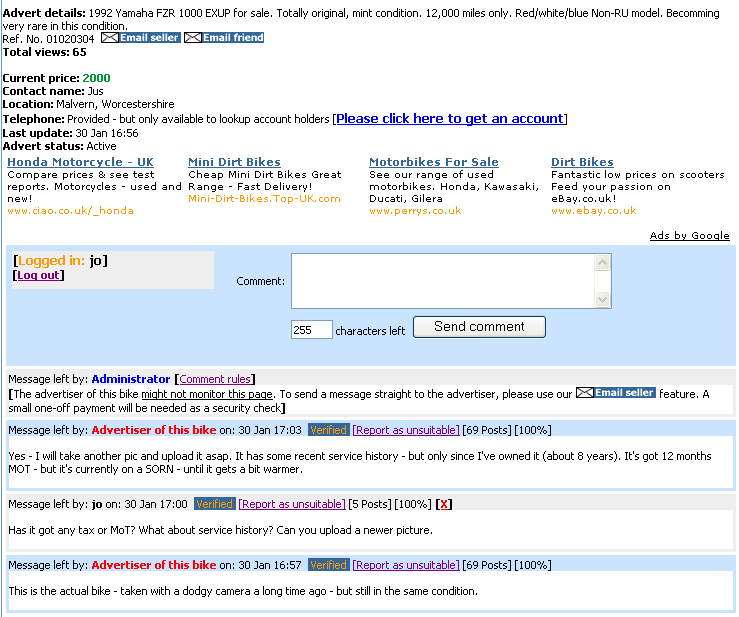Click Email seller icon in Administrator message
The height and width of the screenshot is (617, 739).
(x=616, y=393)
